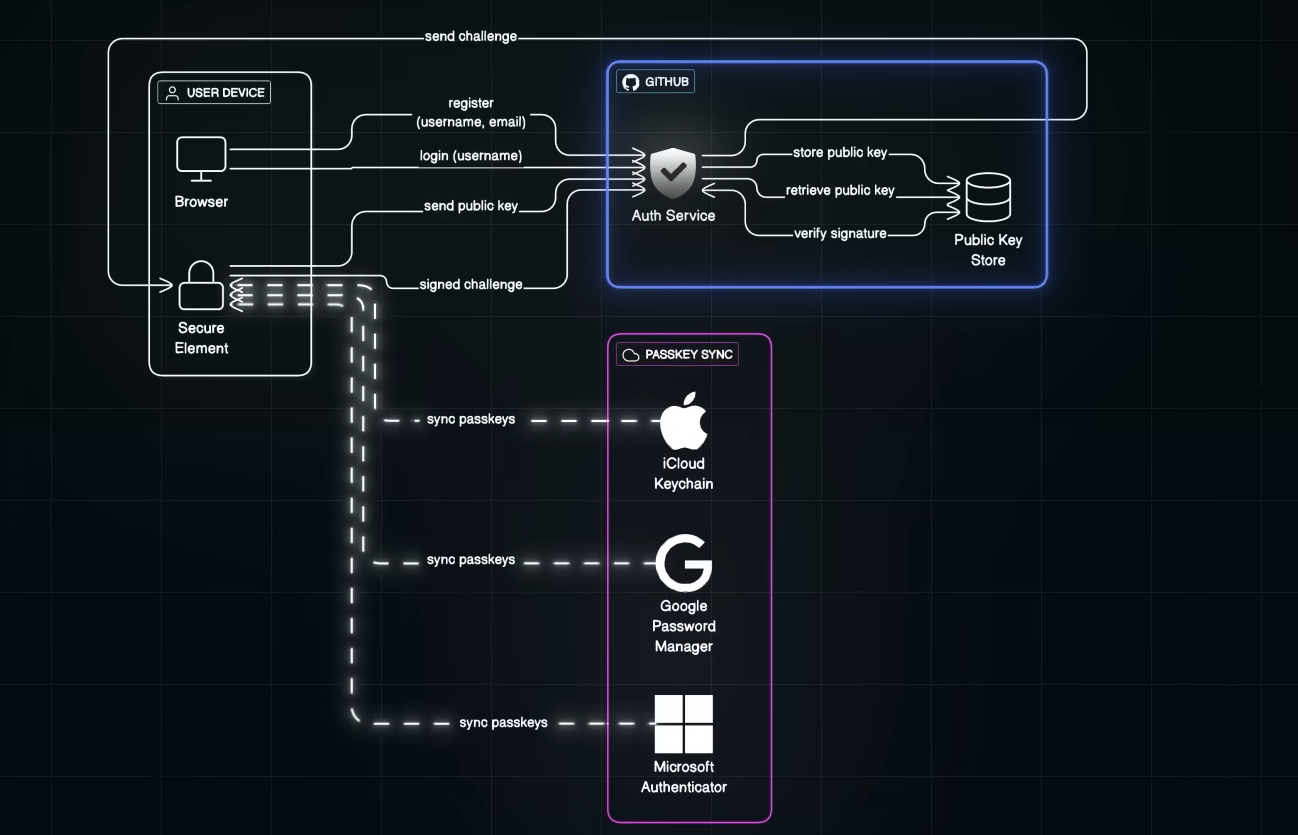Click the "store public key" label
The image size is (1298, 835).
coord(840,153)
